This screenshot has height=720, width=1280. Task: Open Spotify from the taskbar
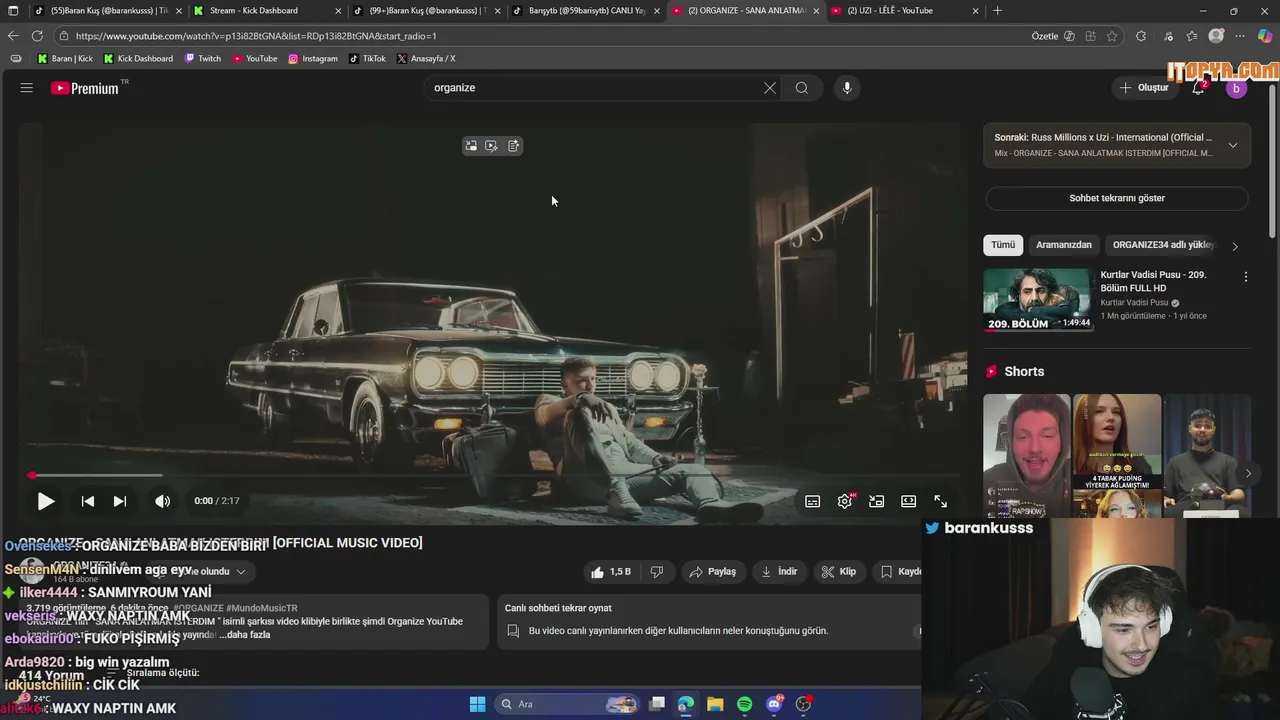coord(745,704)
